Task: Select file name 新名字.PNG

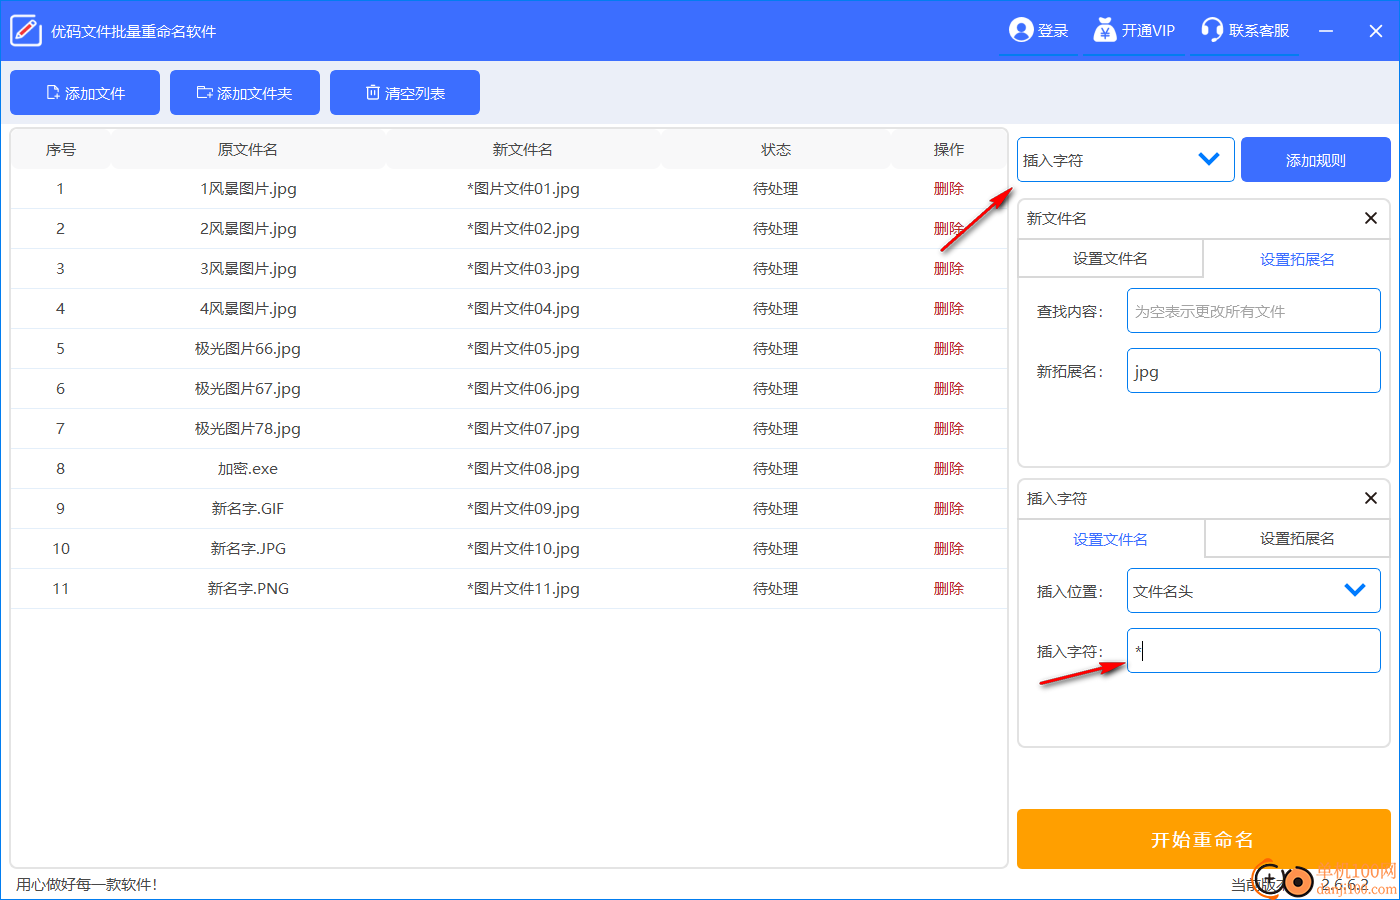Action: point(248,589)
